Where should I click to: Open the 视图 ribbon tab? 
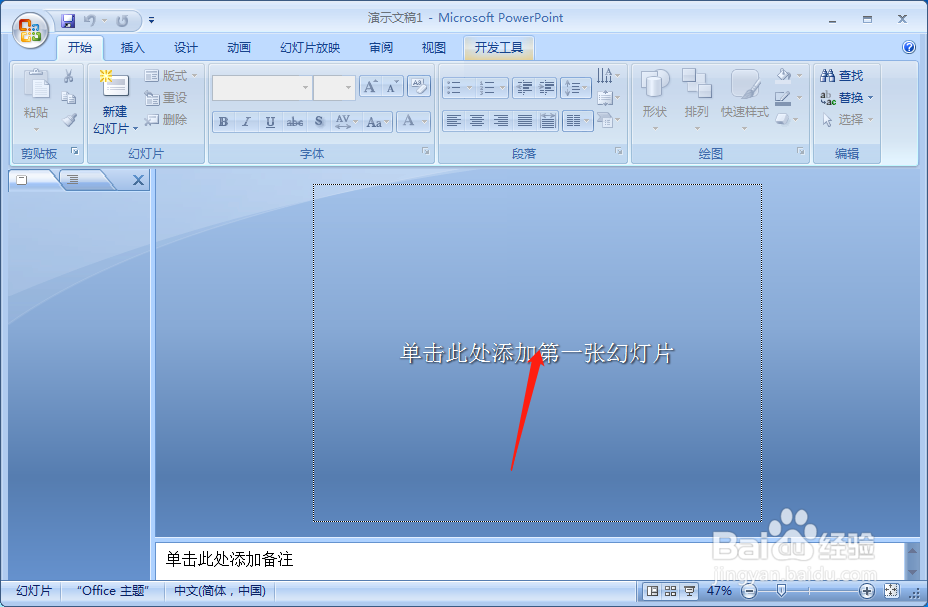click(x=433, y=47)
